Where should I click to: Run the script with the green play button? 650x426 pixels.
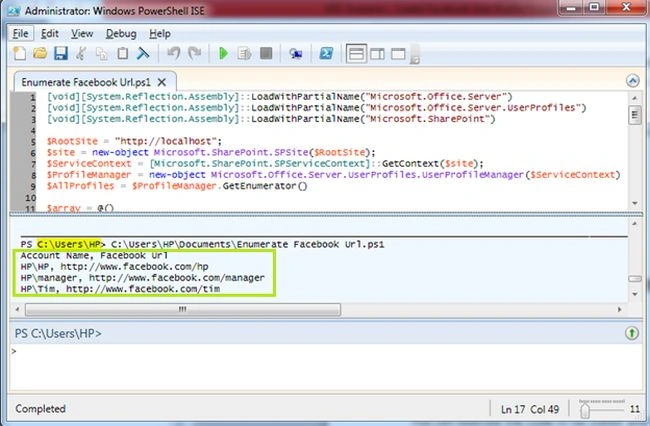[223, 53]
